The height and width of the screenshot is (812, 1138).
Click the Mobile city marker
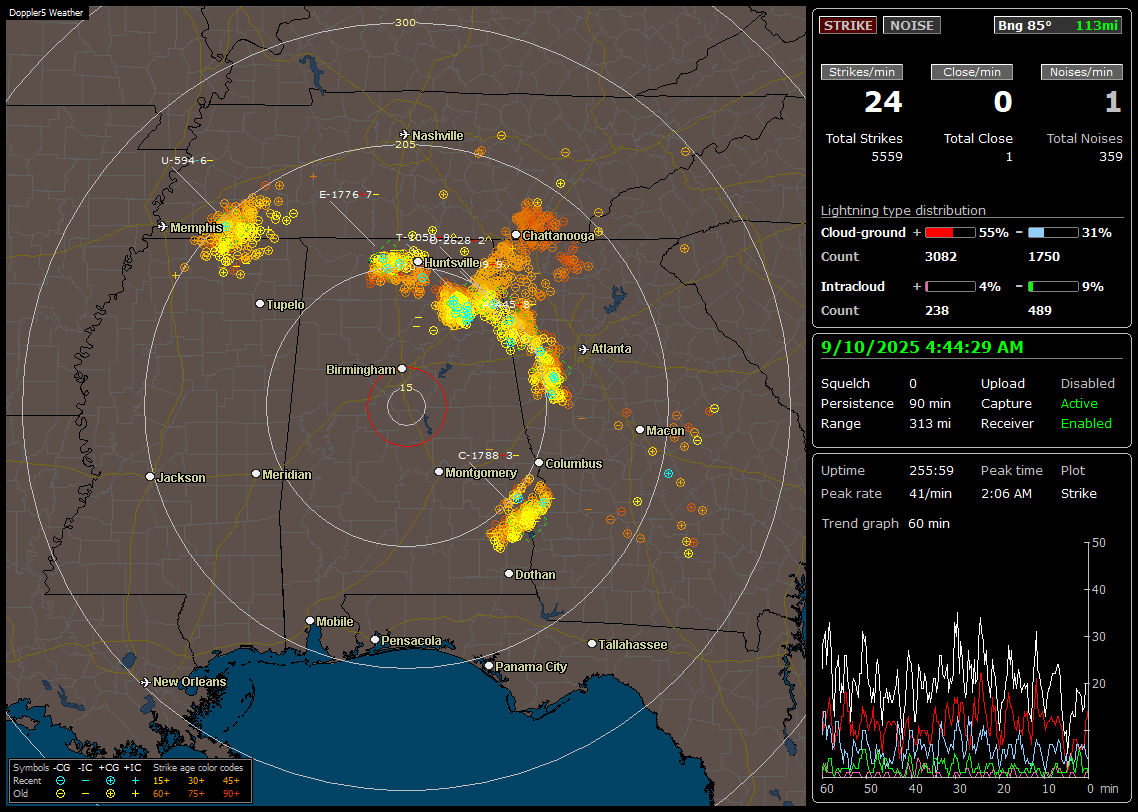pos(310,621)
